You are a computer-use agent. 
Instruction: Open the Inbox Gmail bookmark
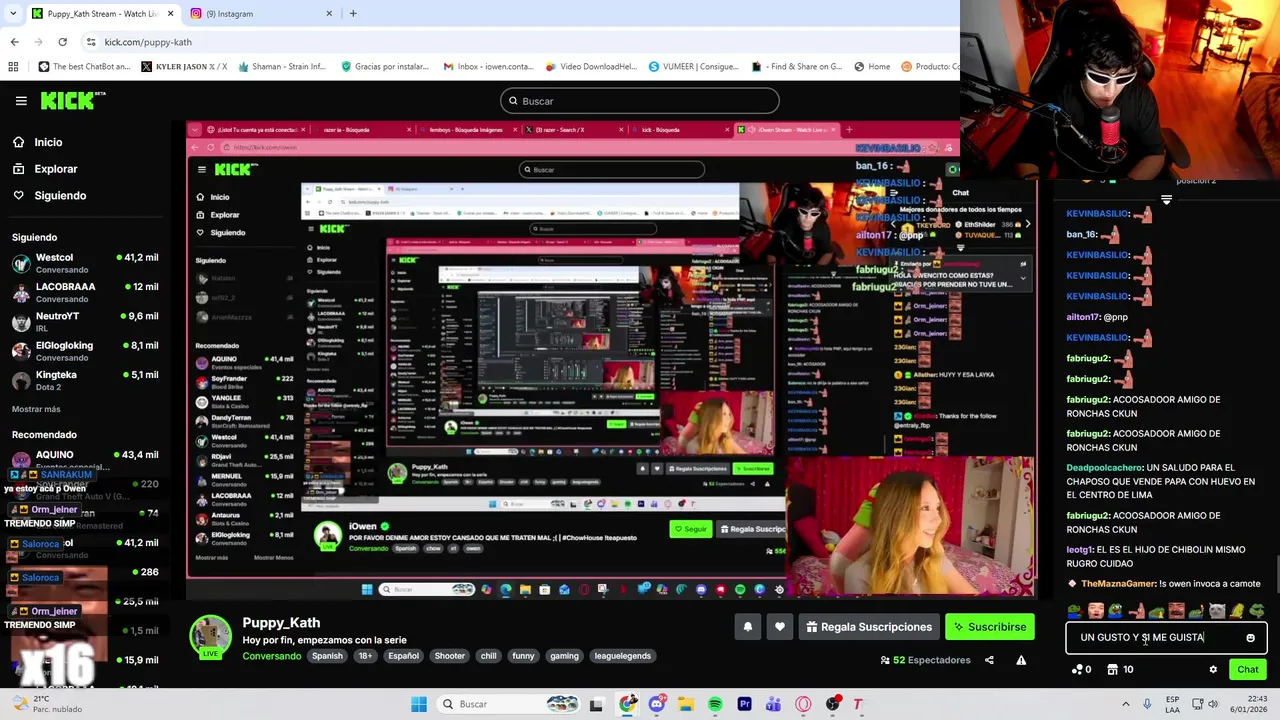pyautogui.click(x=487, y=67)
